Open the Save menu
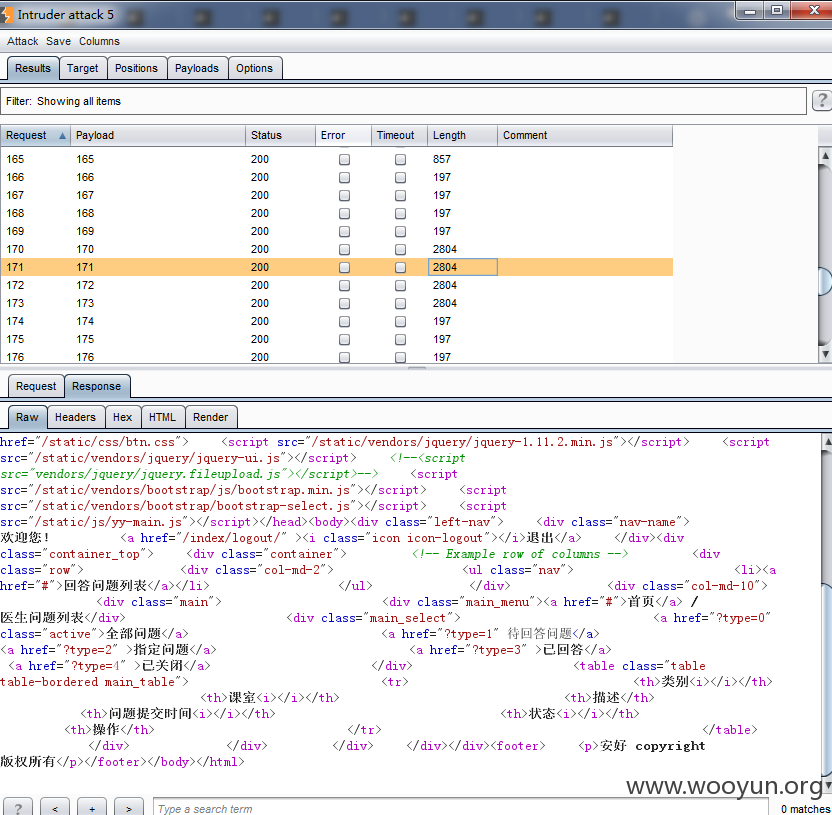 [x=58, y=41]
